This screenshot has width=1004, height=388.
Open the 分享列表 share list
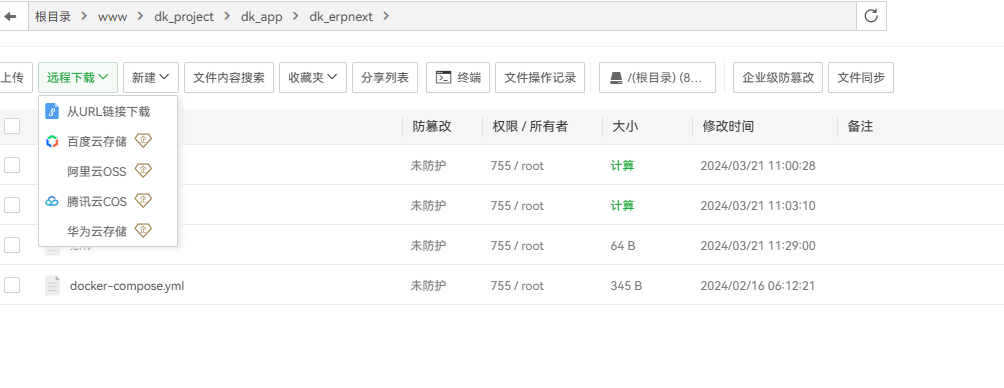[x=385, y=77]
